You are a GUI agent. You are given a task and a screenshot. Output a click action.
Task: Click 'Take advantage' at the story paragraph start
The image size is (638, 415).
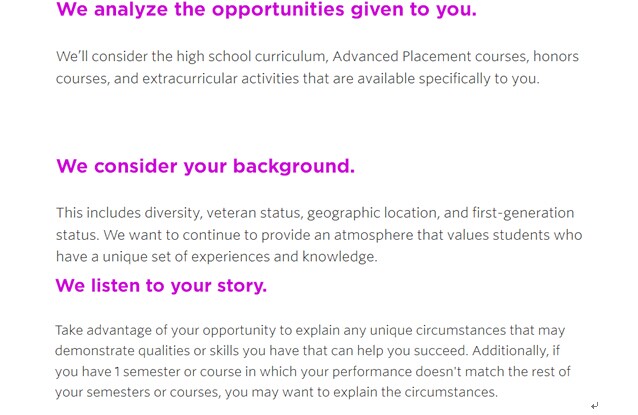tap(103, 330)
